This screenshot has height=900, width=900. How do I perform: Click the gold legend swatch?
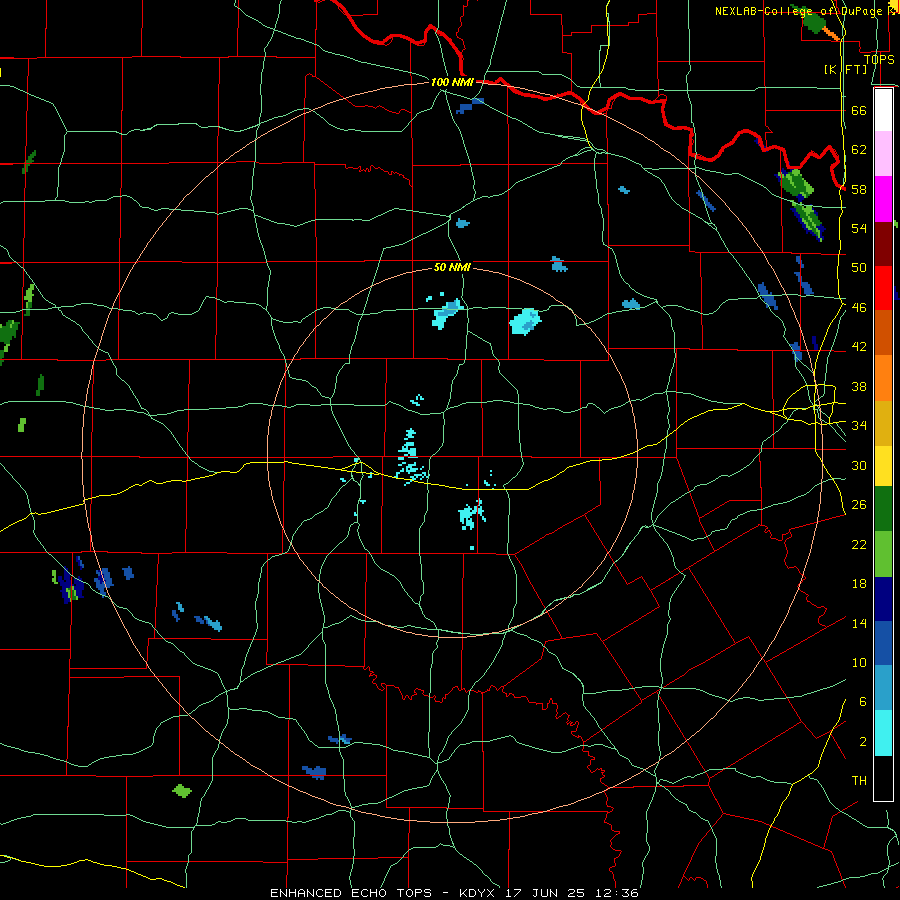click(x=883, y=423)
